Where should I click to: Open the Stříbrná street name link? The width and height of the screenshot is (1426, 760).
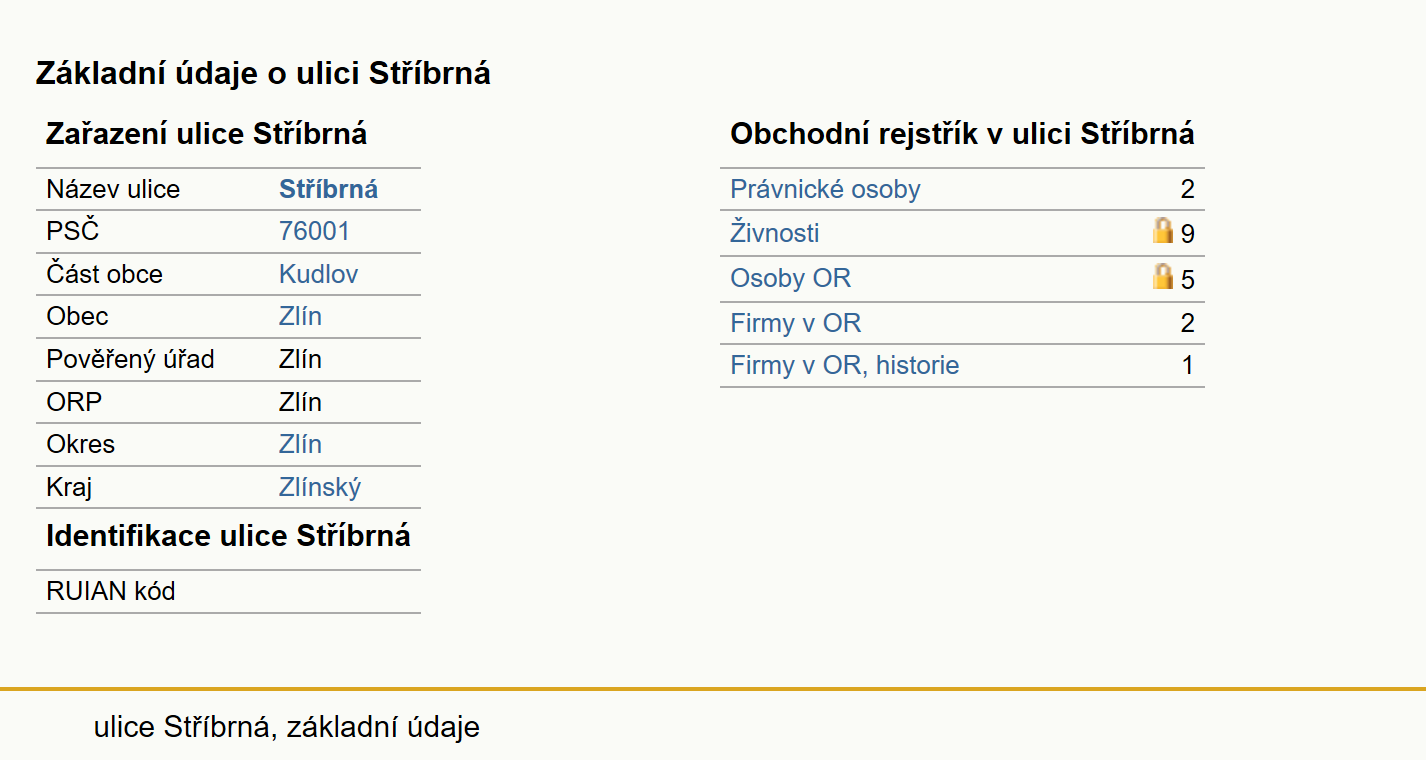click(x=328, y=189)
